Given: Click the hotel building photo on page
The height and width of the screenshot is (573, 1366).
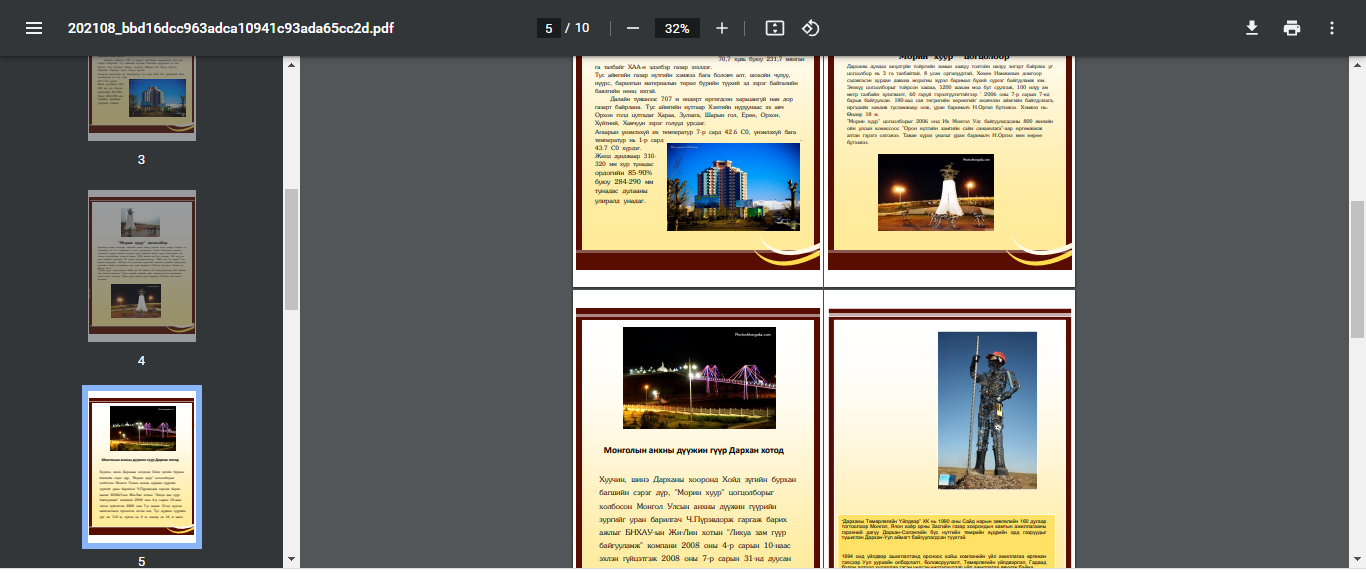Looking at the screenshot, I should click(733, 187).
